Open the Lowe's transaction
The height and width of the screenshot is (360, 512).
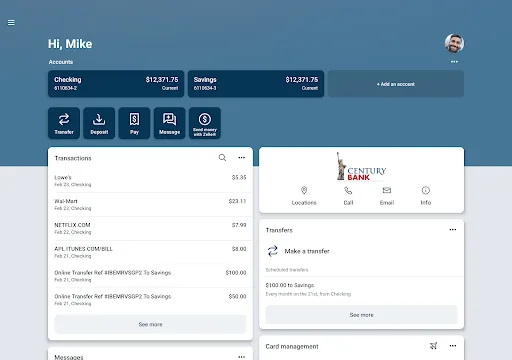point(150,181)
